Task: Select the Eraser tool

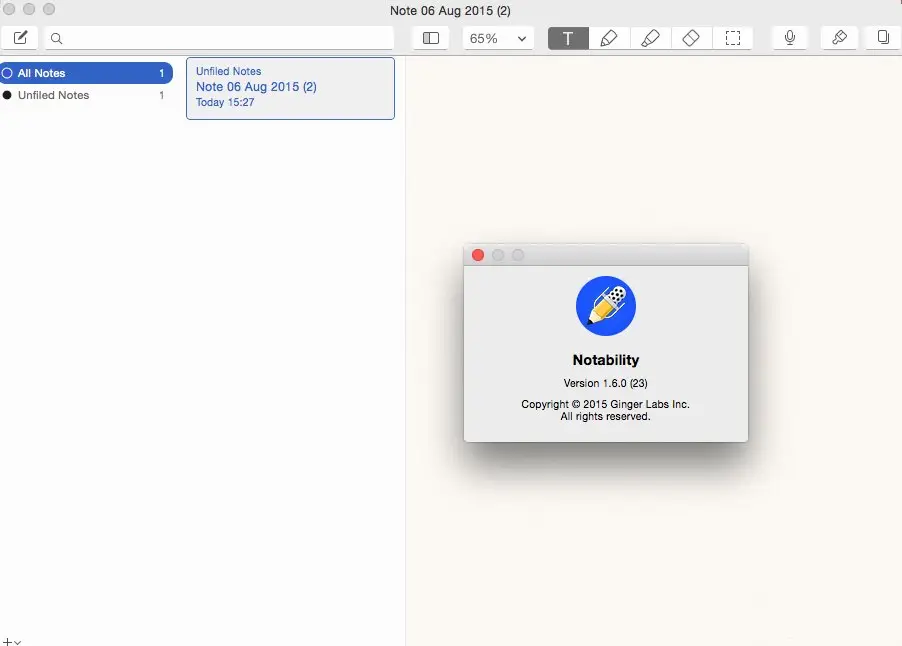Action: point(691,38)
